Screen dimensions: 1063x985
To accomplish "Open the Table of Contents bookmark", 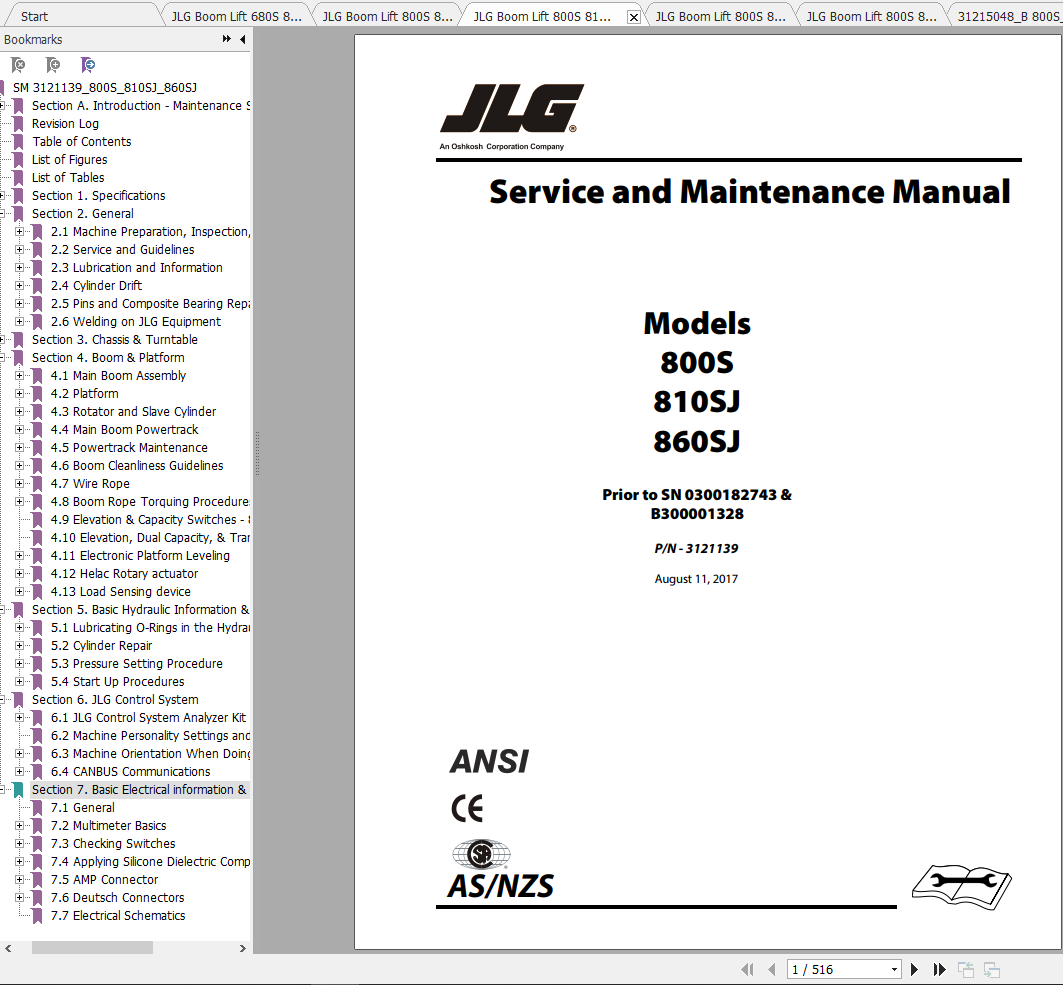I will click(x=81, y=142).
